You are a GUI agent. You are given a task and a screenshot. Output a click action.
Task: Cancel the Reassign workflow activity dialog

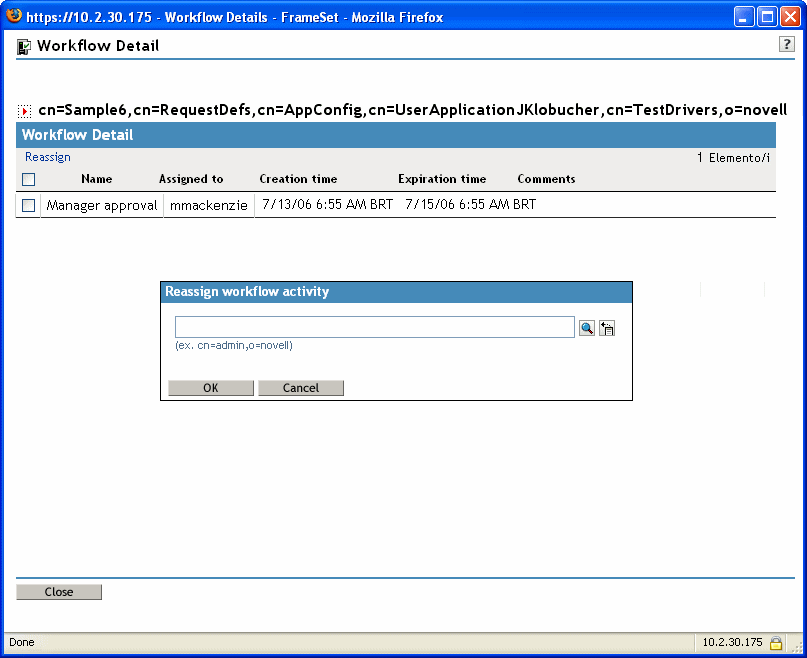pos(301,388)
